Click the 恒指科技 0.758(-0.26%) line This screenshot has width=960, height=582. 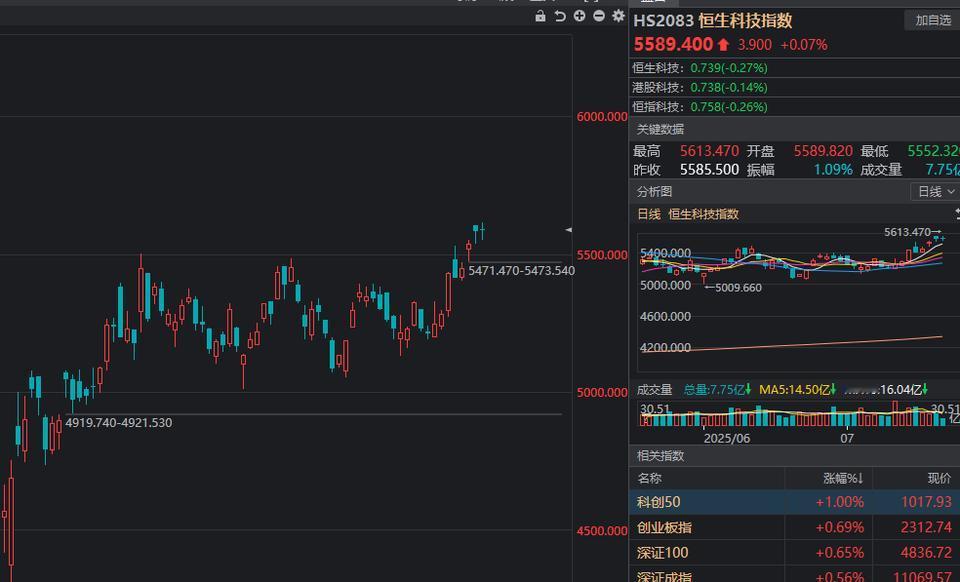(700, 106)
